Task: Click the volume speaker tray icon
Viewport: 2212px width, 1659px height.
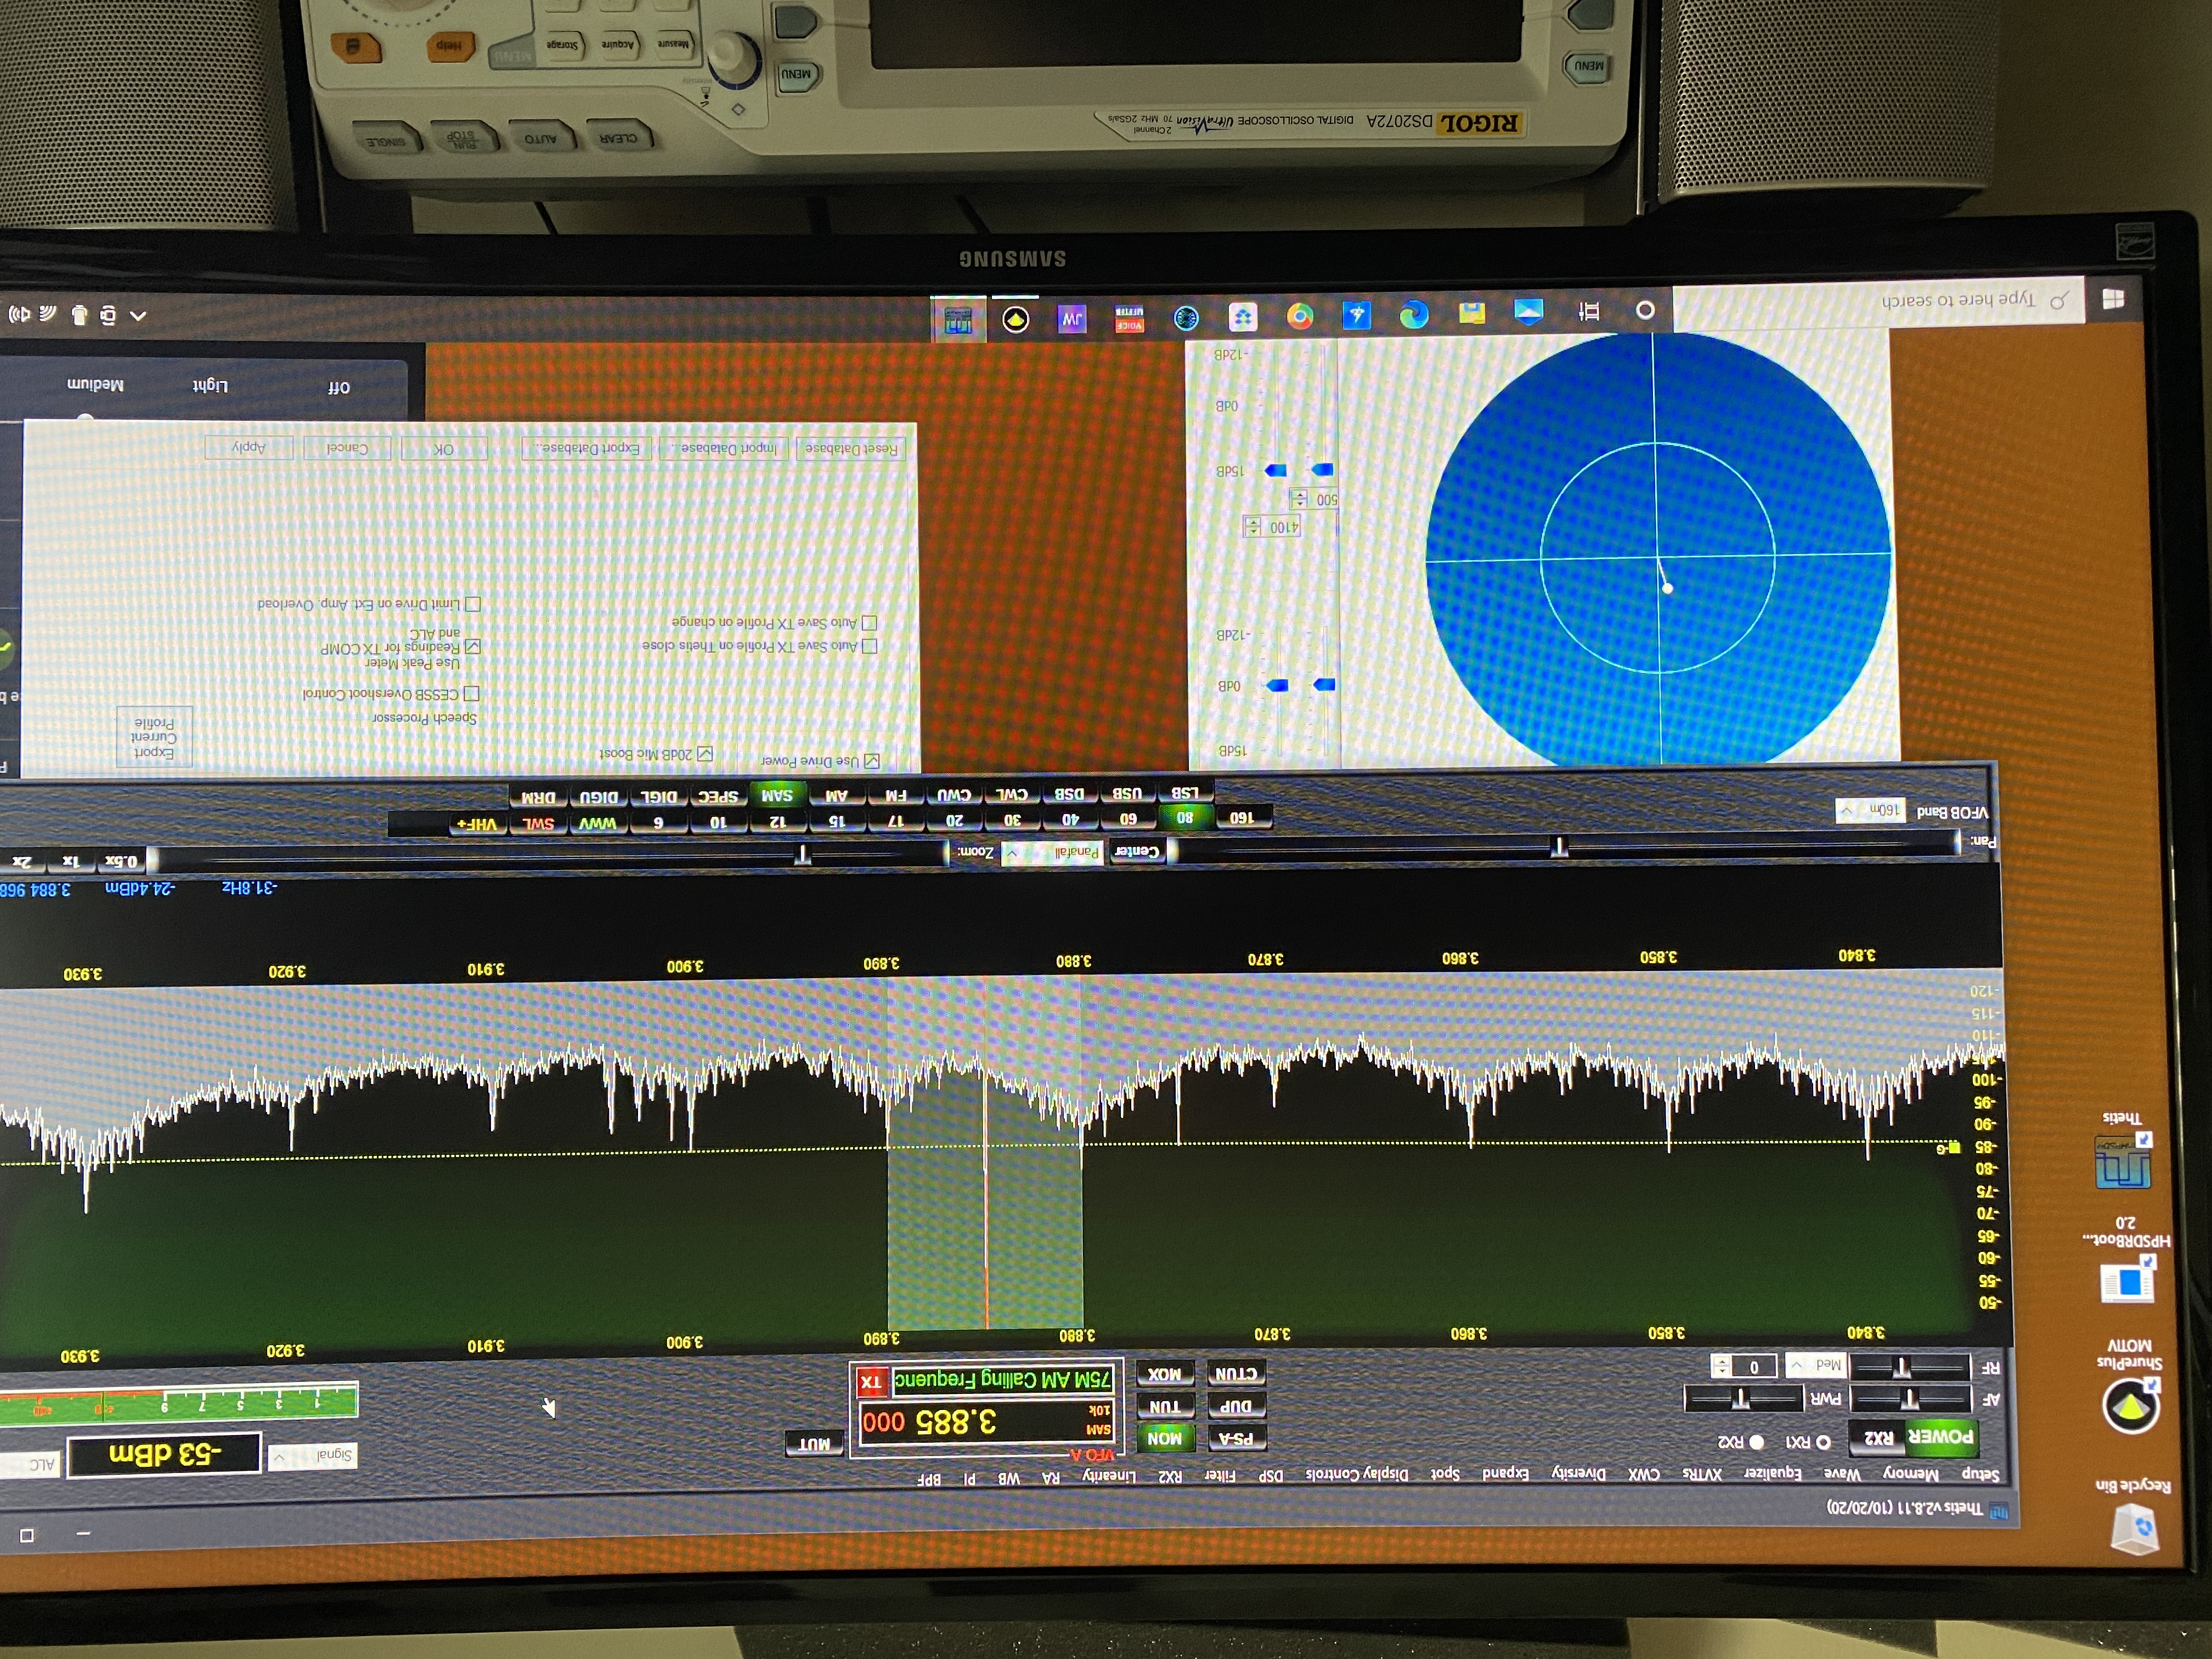Action: point(20,314)
